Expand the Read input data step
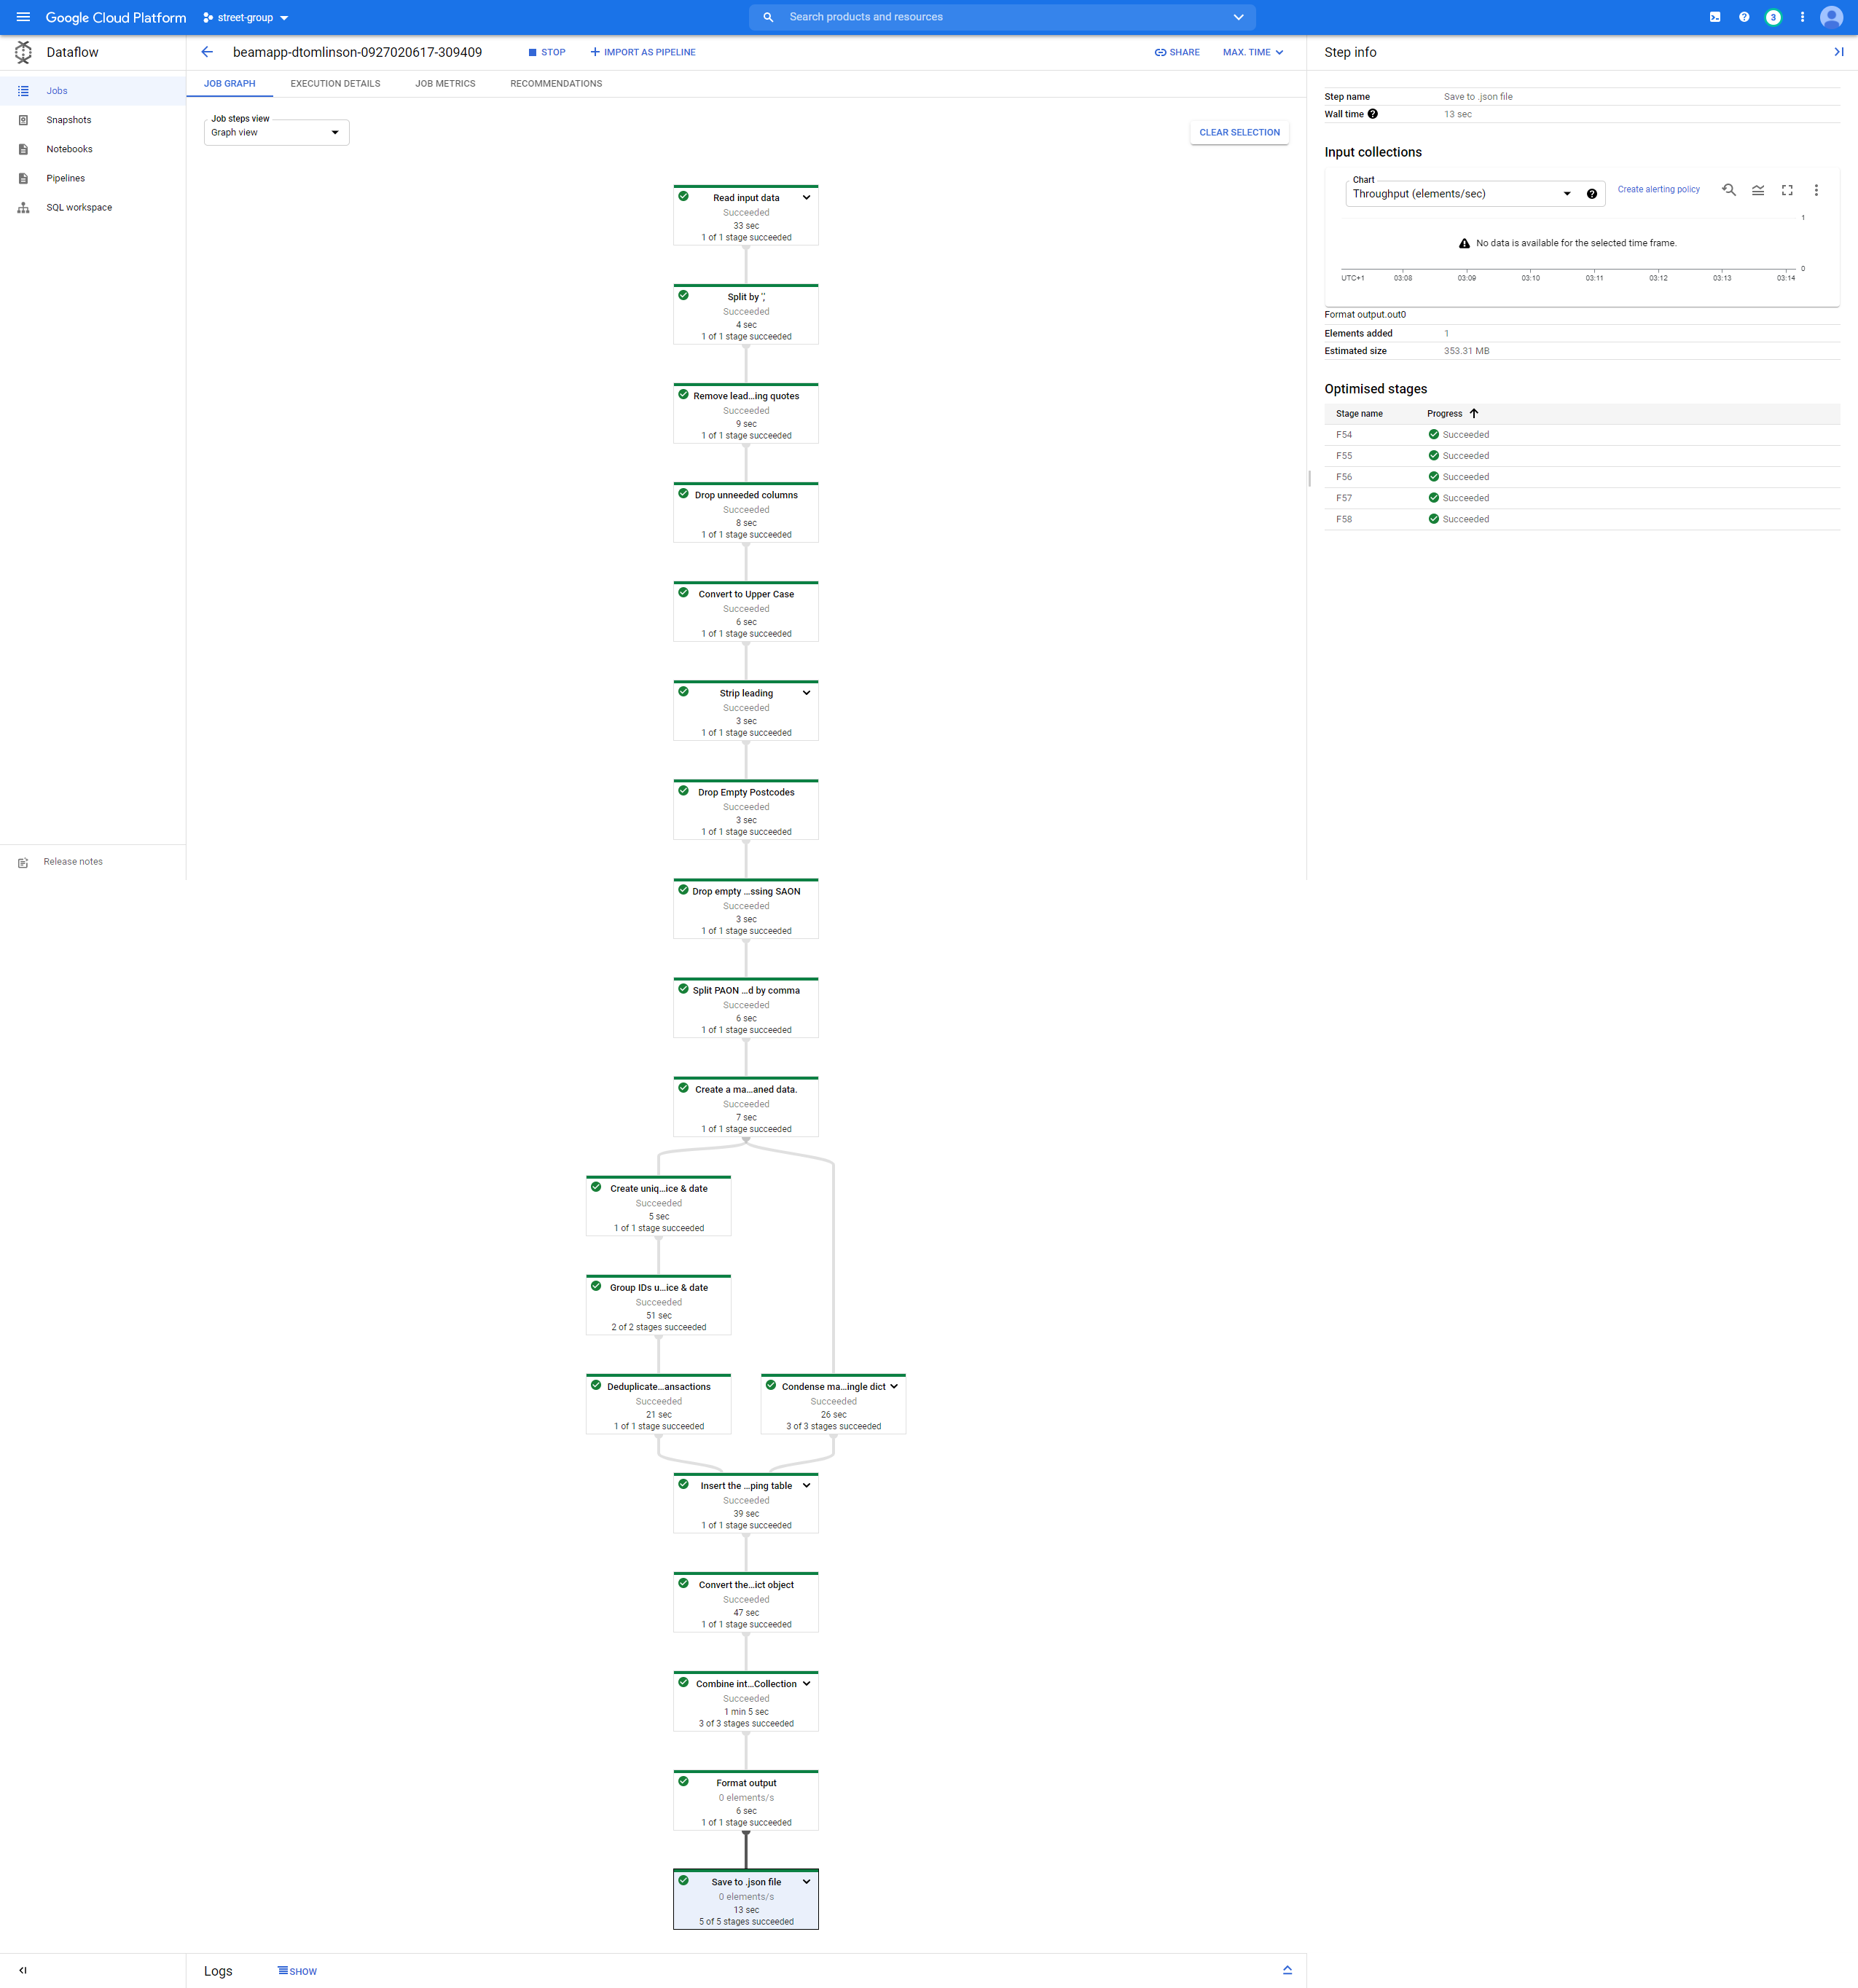The height and width of the screenshot is (1988, 1858). point(806,198)
